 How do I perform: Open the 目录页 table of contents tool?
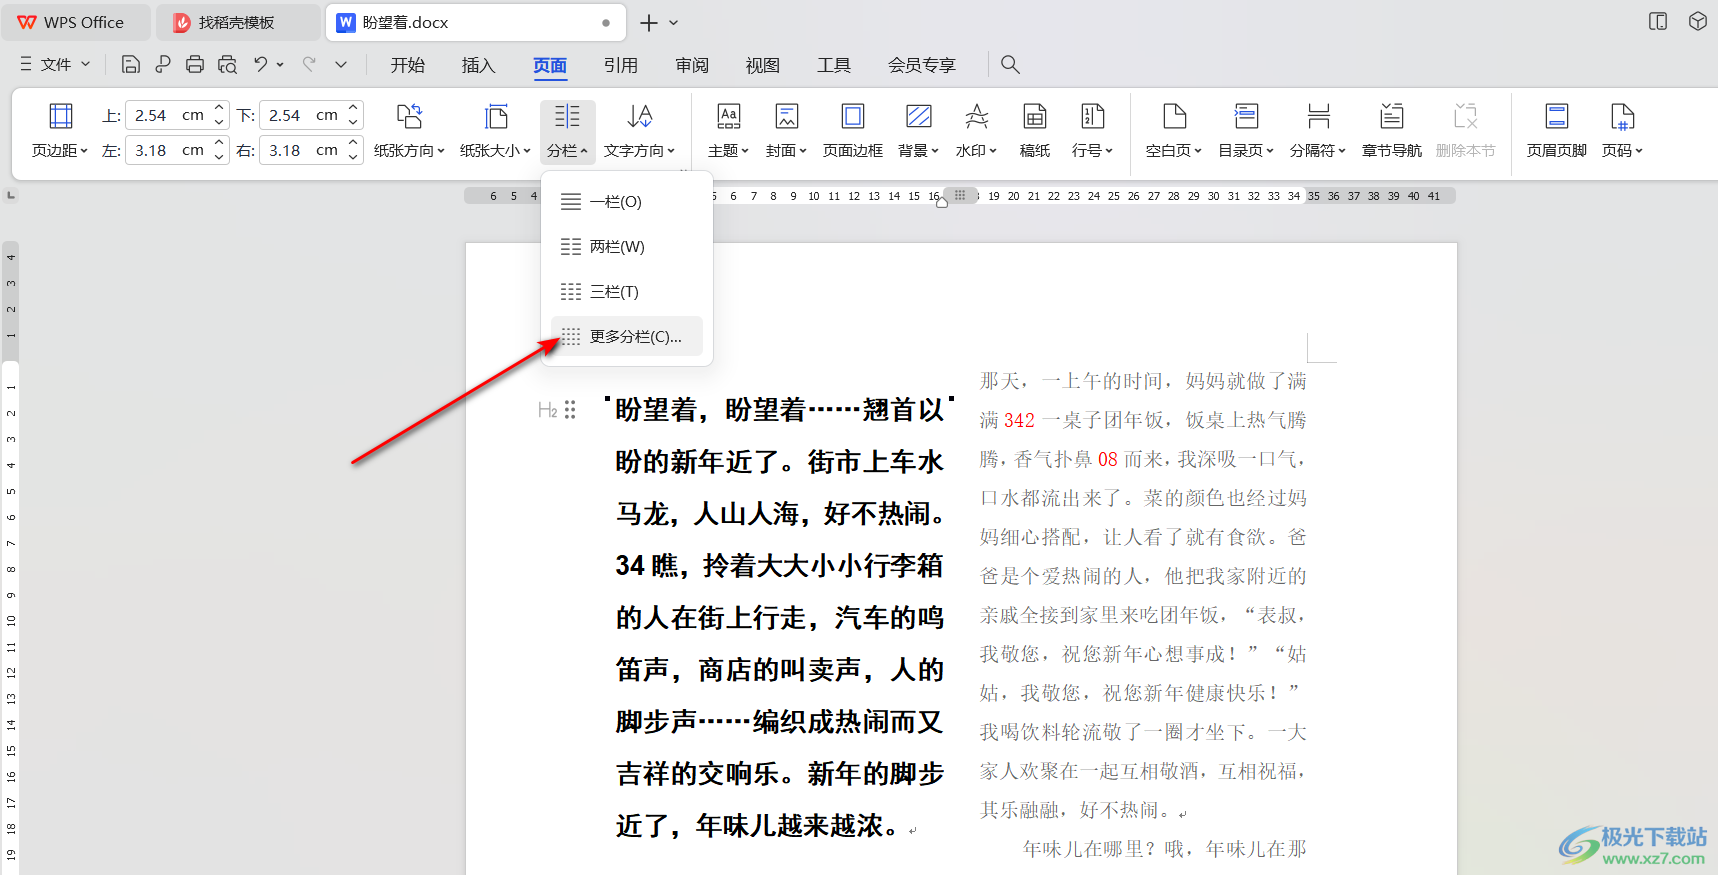click(x=1246, y=131)
